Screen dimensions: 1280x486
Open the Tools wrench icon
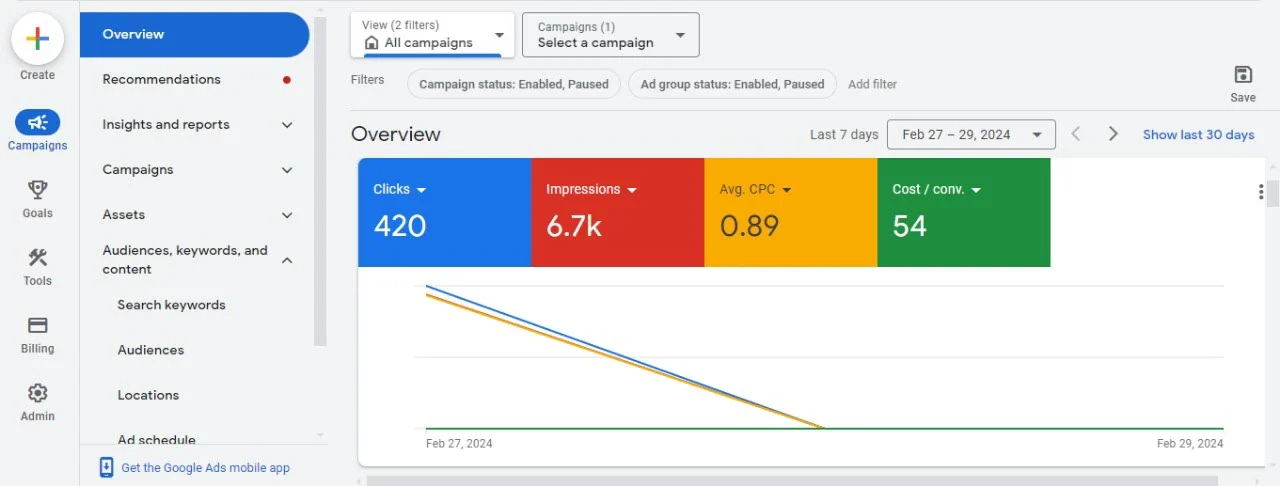(x=38, y=258)
